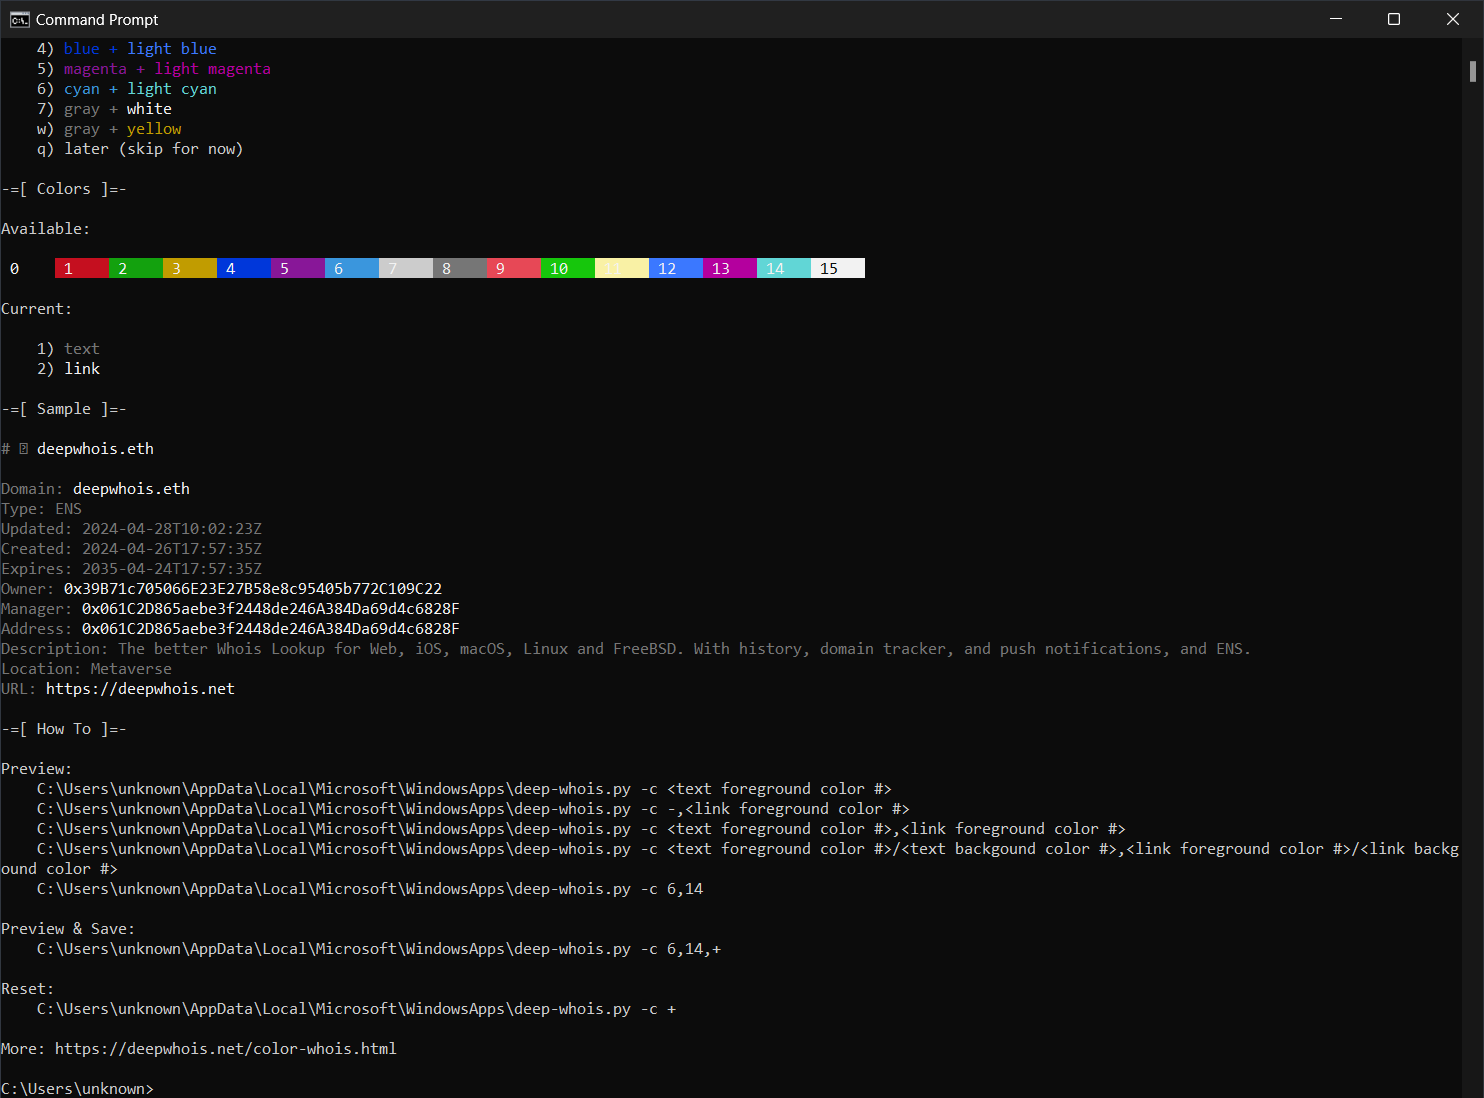Select magenta color swatch number 13

click(x=729, y=268)
